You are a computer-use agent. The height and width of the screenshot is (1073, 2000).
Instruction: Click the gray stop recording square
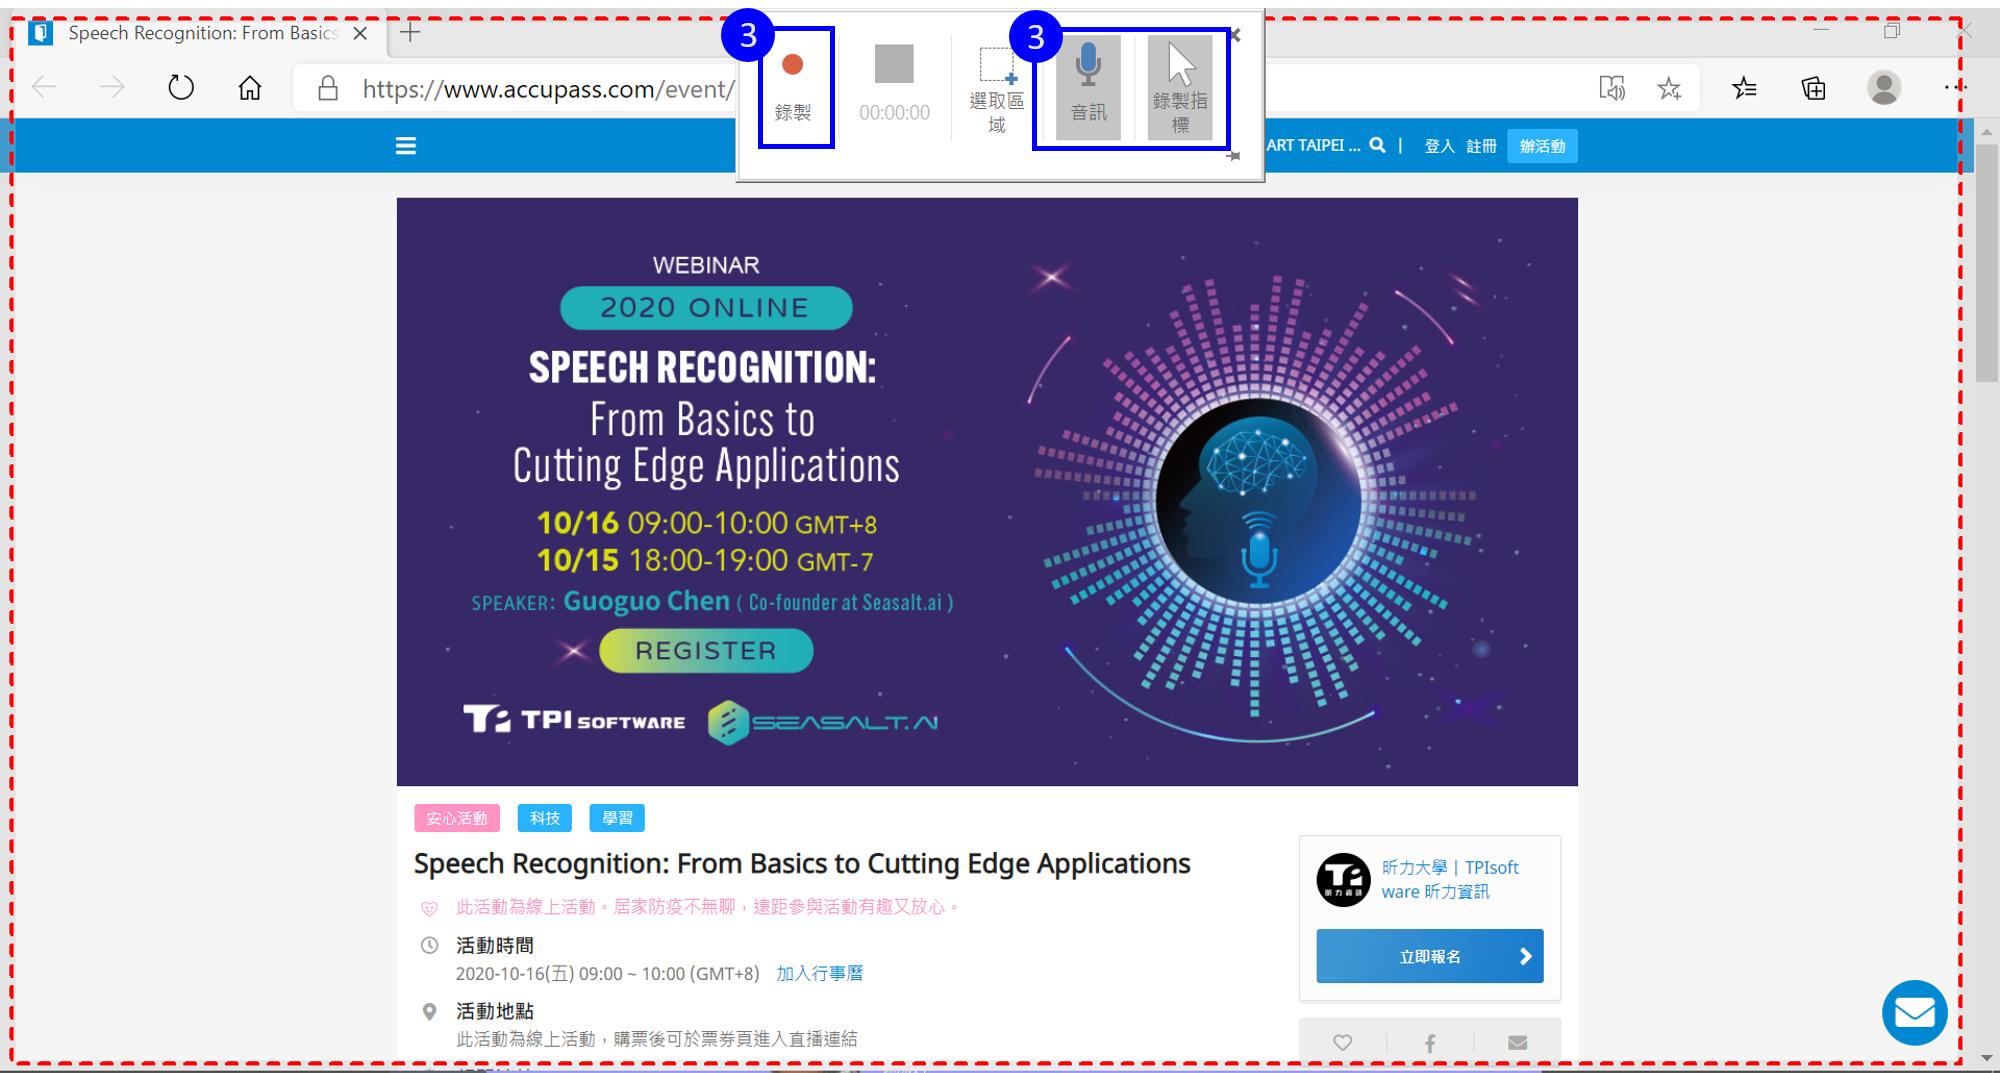click(x=894, y=64)
